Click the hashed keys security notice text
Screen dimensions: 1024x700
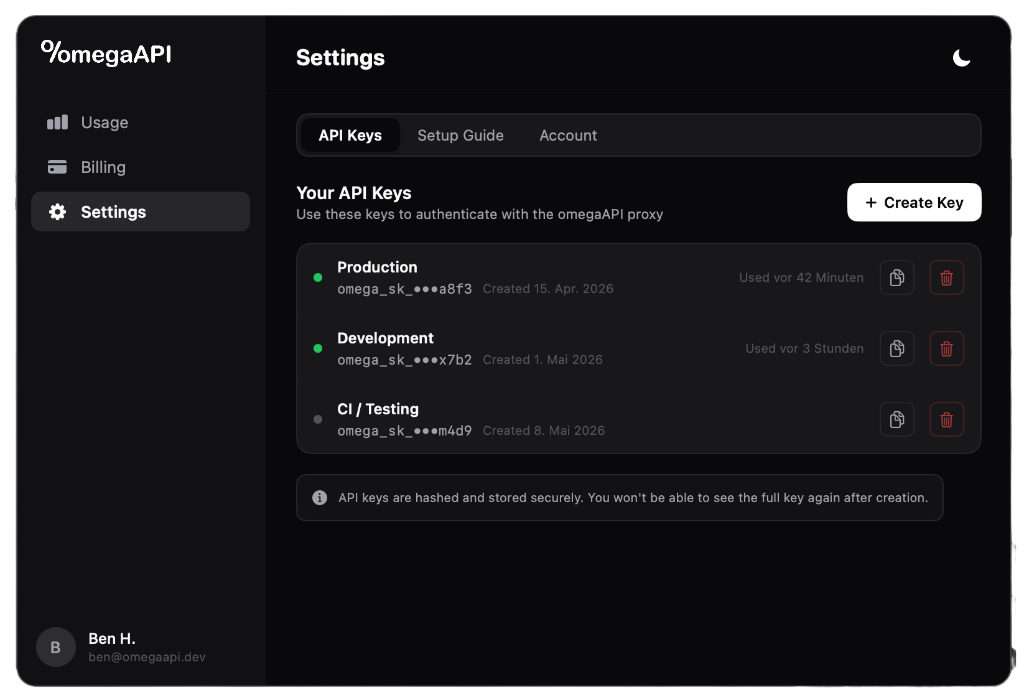point(633,498)
